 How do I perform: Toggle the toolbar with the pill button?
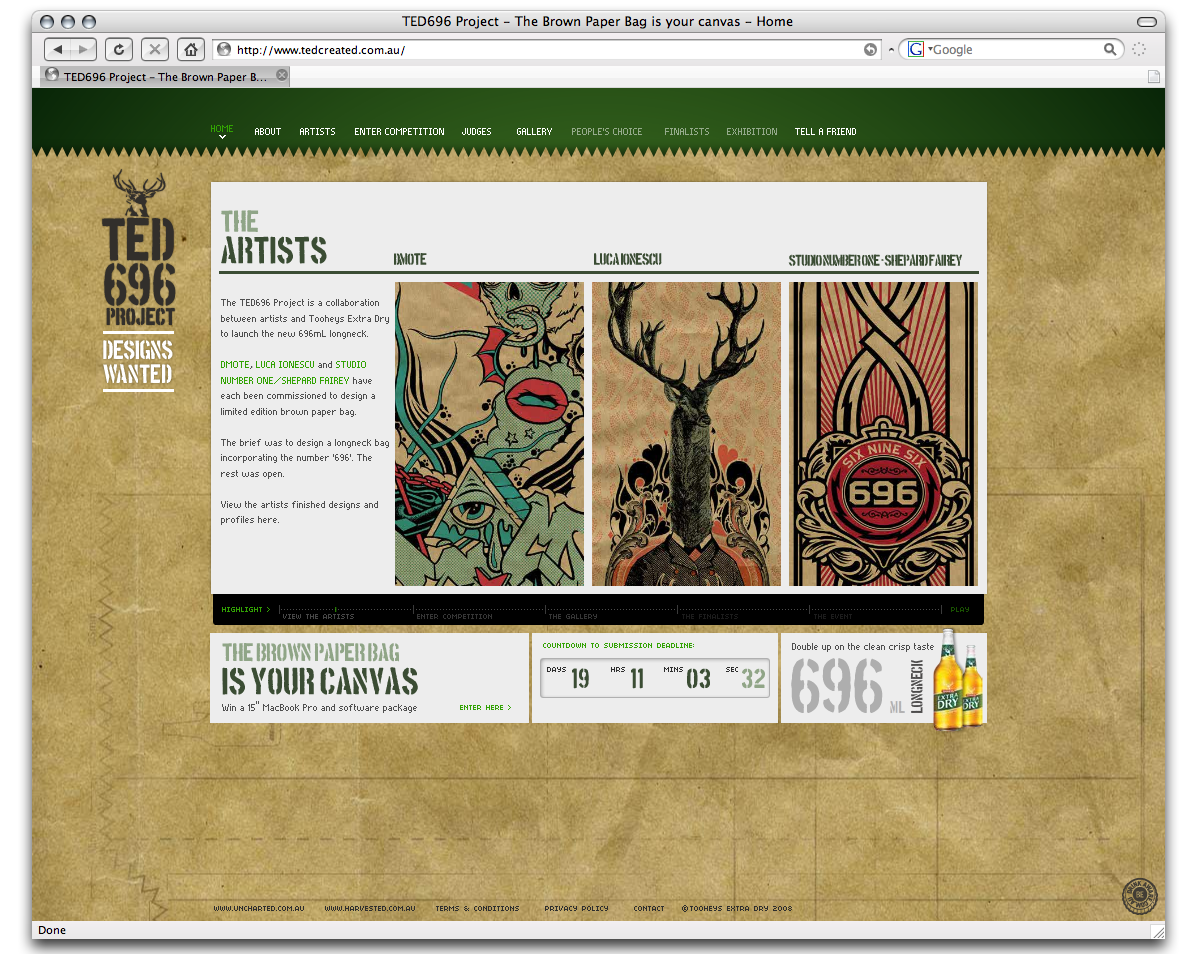point(1146,22)
